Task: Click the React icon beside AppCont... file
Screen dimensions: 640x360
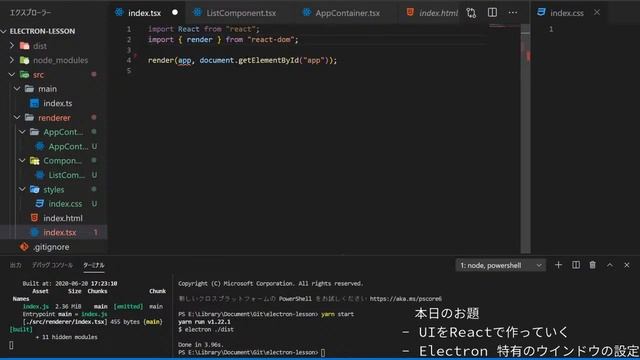Action: (40, 146)
